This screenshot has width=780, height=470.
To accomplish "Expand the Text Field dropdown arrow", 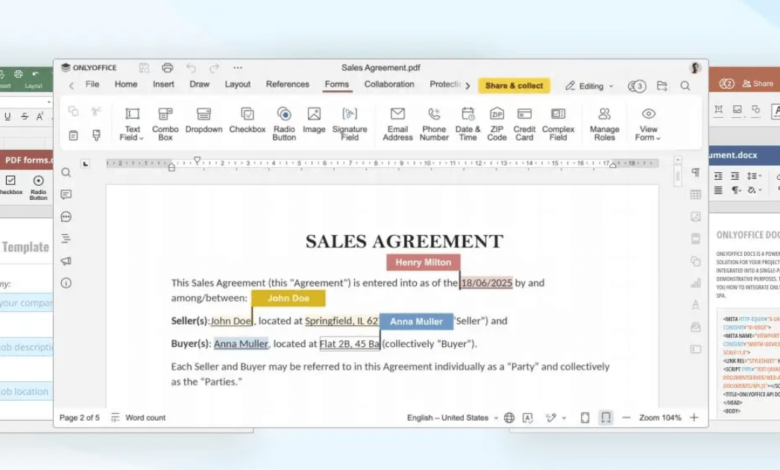I will click(x=142, y=138).
